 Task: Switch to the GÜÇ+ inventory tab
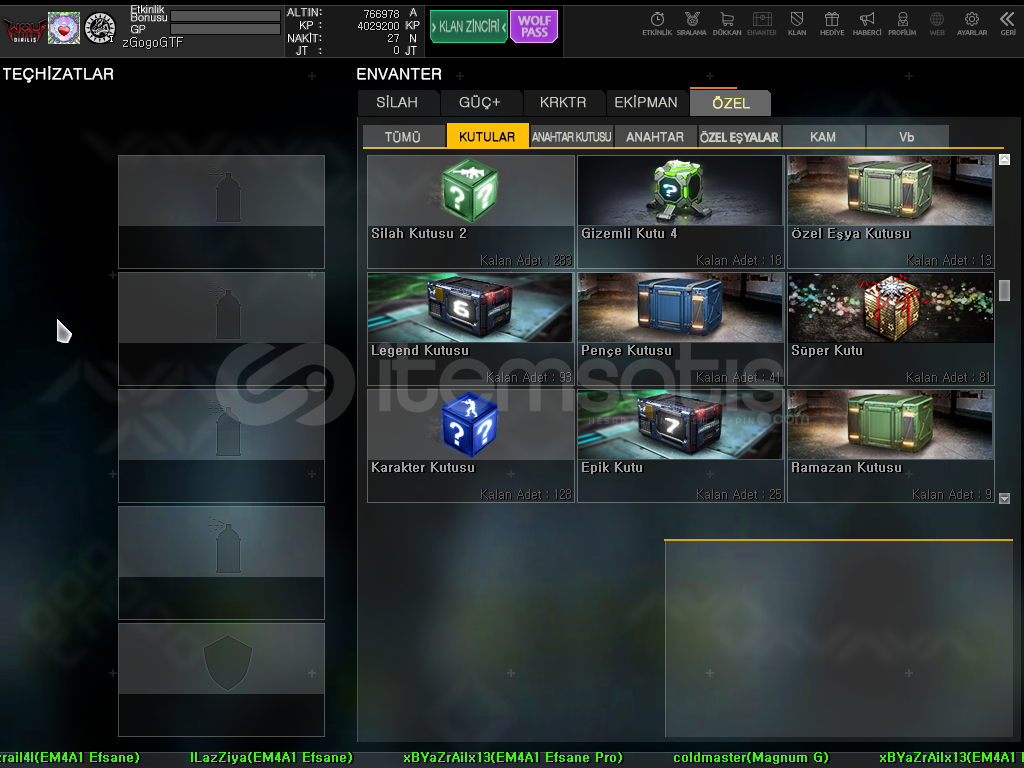(x=480, y=103)
